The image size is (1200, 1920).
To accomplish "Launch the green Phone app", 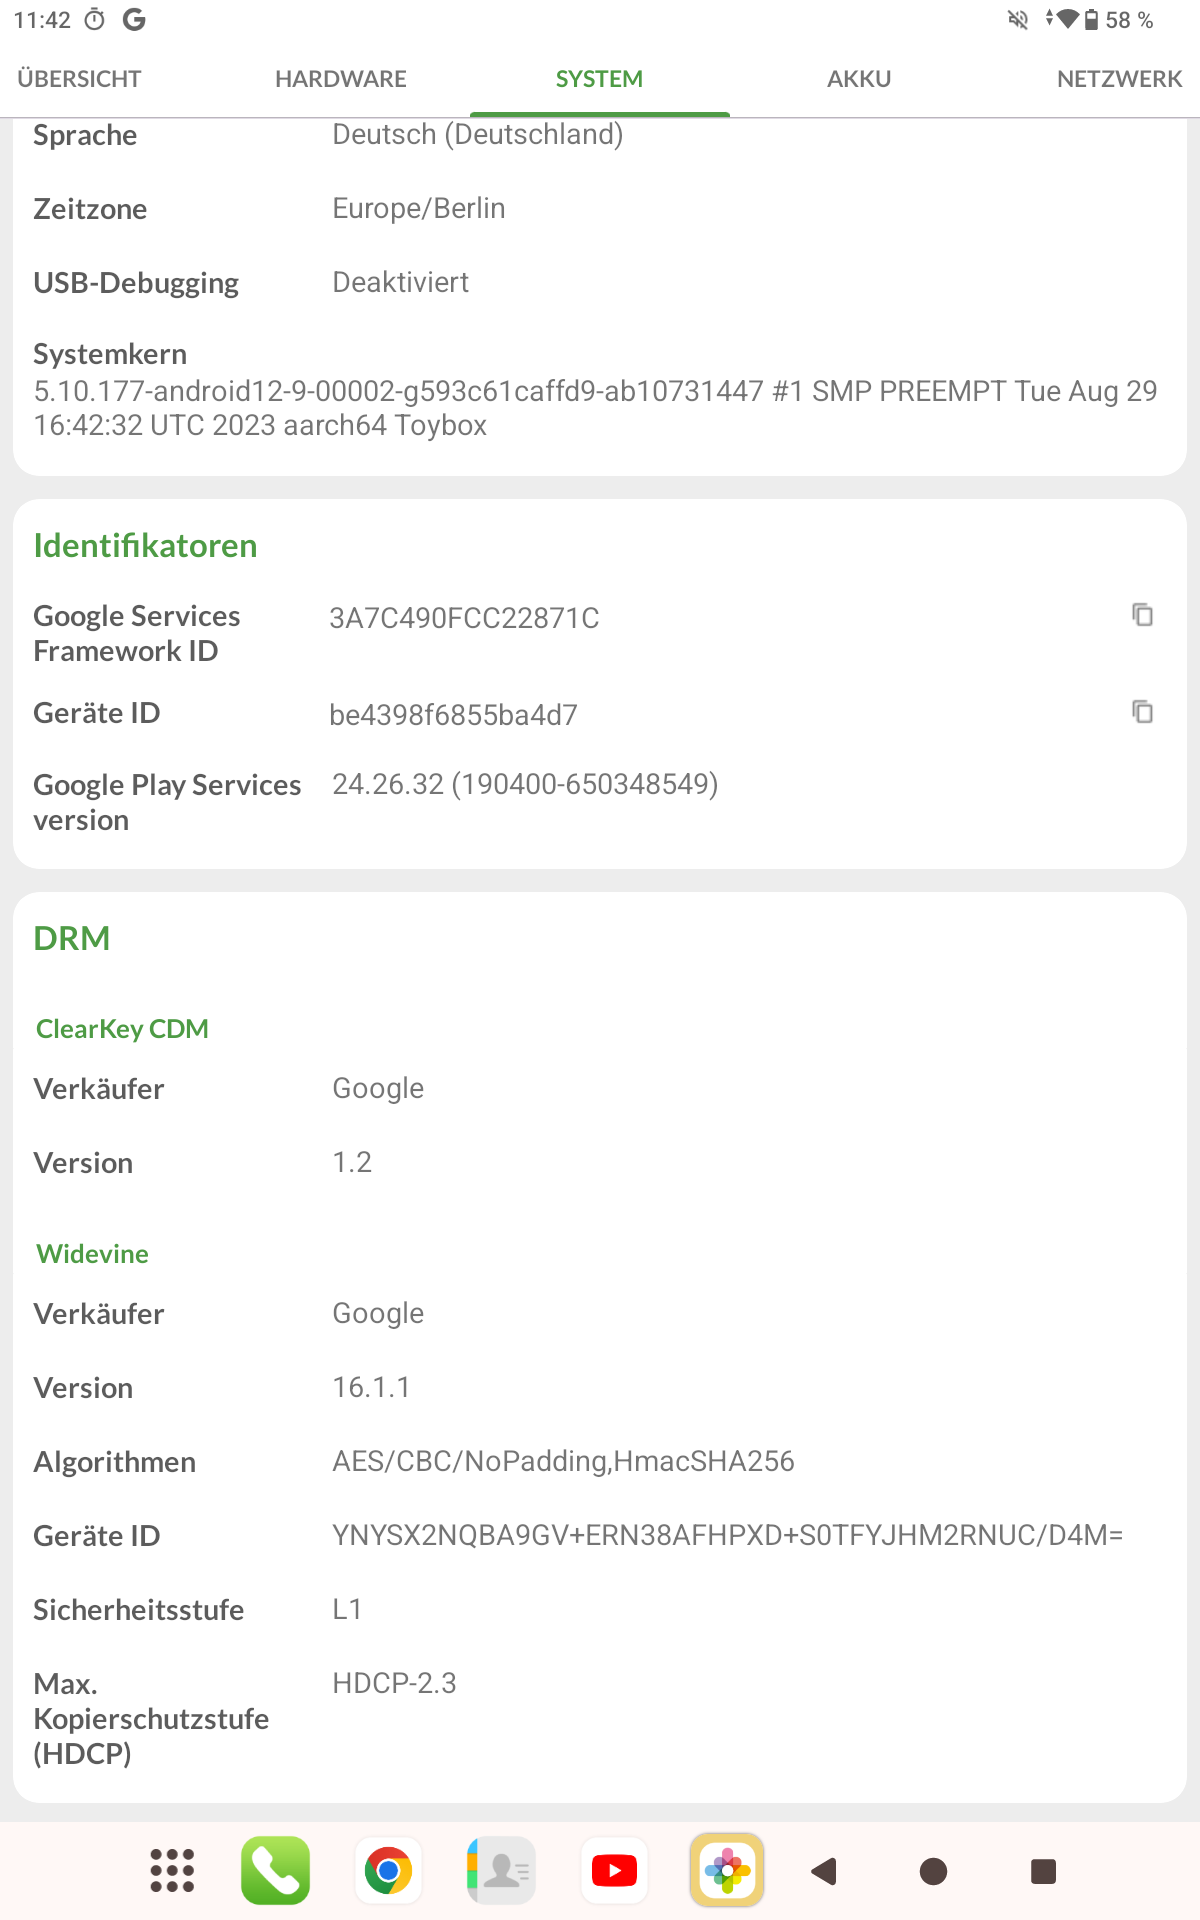I will 275,1870.
